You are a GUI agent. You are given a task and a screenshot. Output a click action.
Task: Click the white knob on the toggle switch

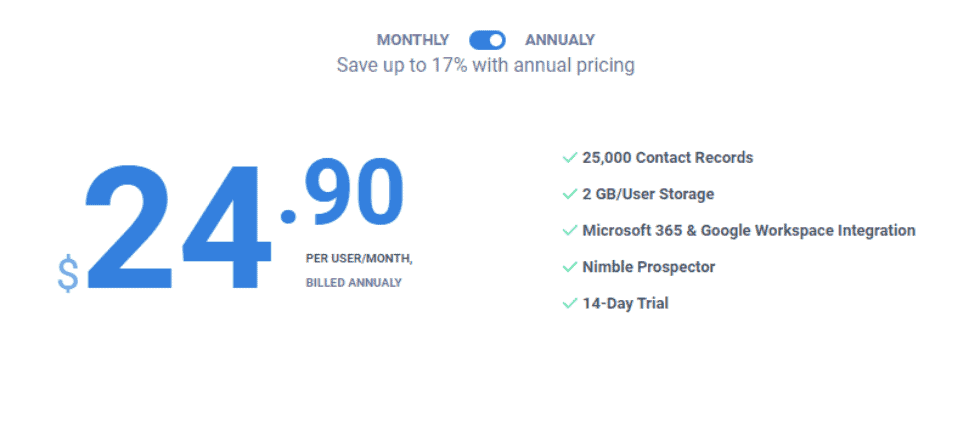(x=496, y=40)
